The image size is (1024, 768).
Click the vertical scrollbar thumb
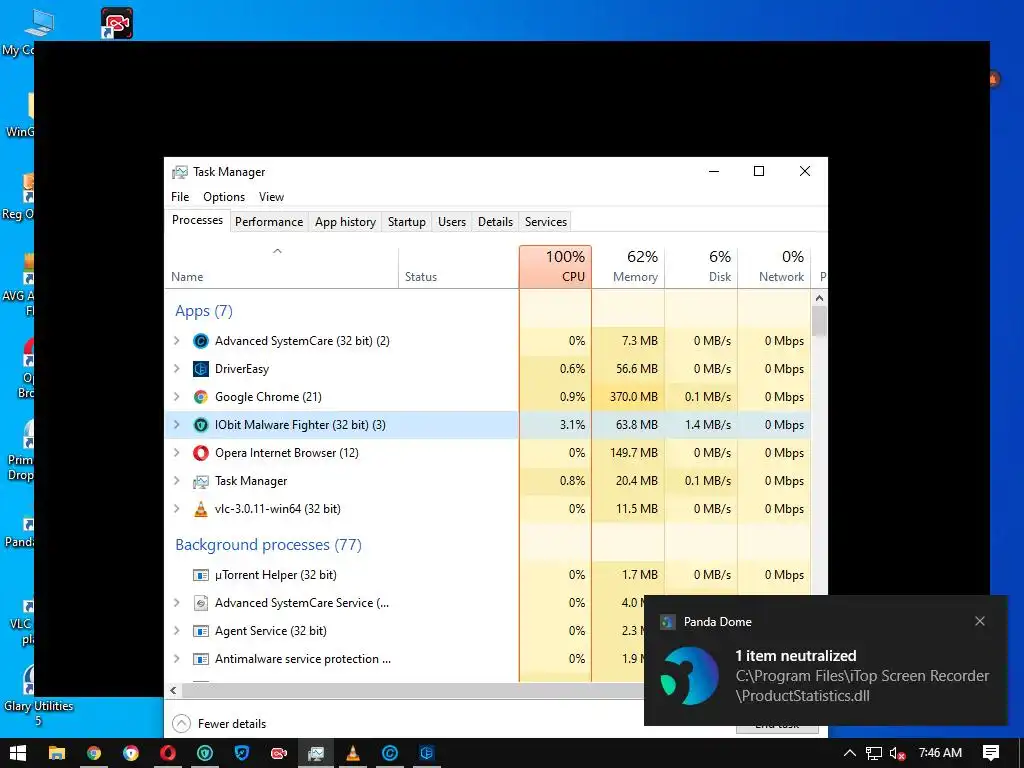coord(819,321)
